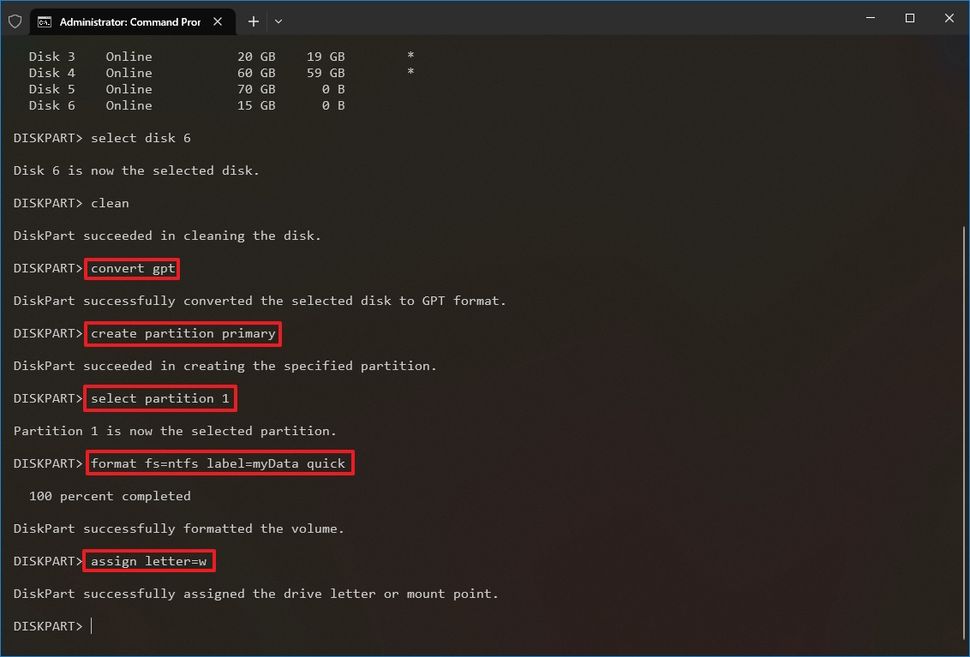Open the tab options dropdown chevron
The height and width of the screenshot is (657, 970).
(278, 20)
